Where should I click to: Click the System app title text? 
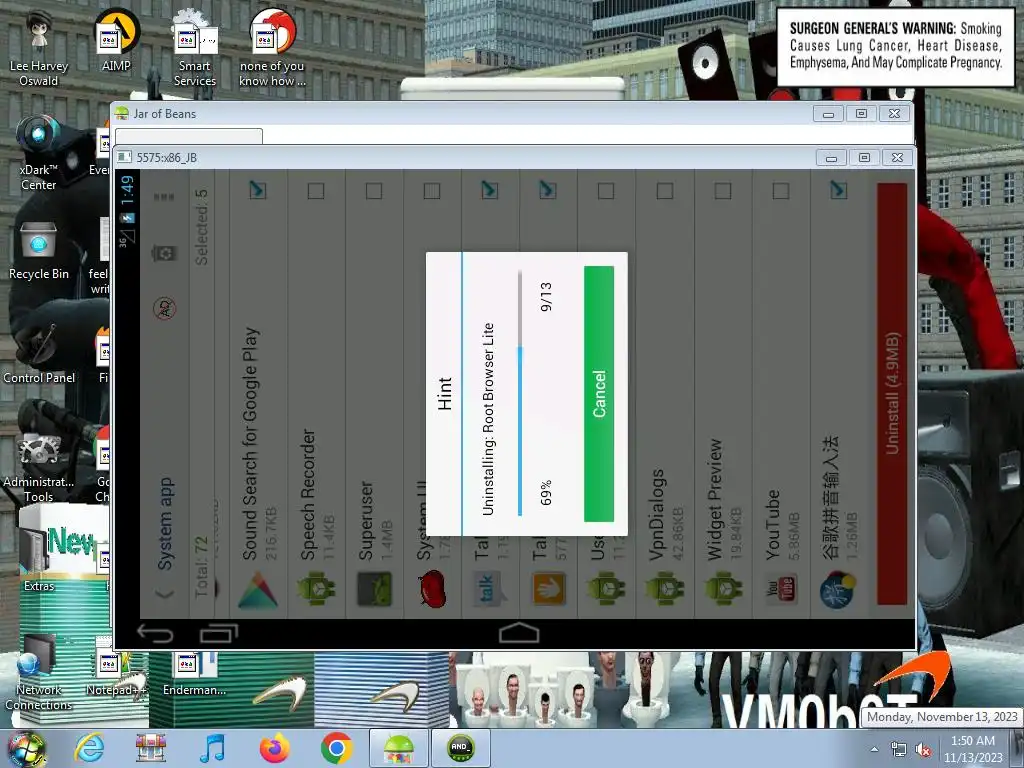pos(165,524)
